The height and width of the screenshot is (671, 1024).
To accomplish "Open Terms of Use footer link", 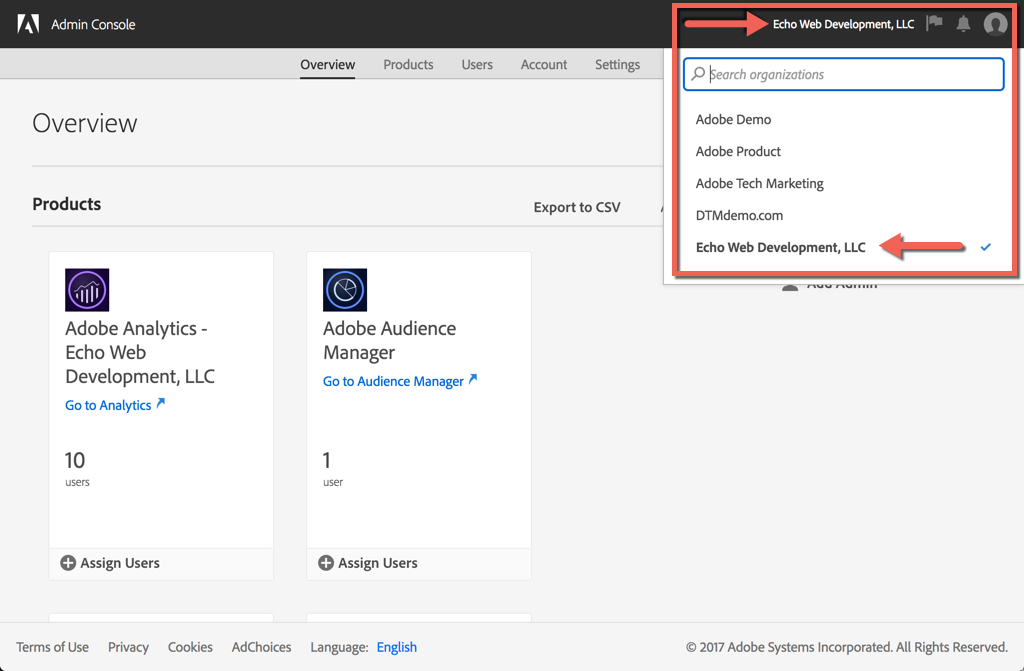I will click(x=52, y=647).
